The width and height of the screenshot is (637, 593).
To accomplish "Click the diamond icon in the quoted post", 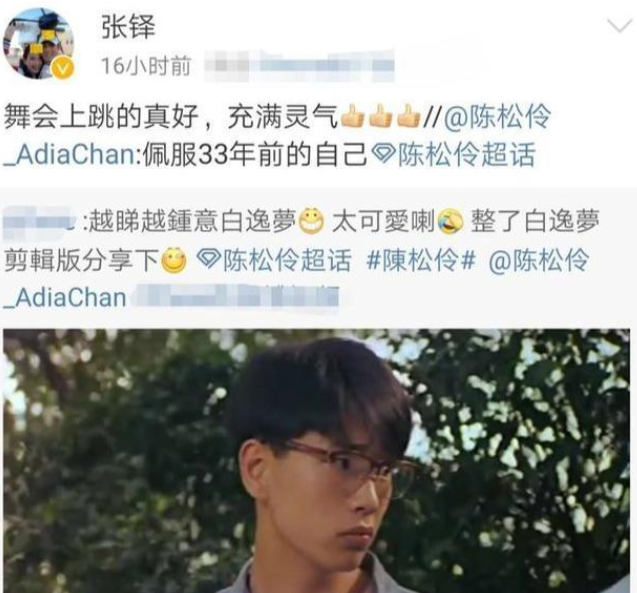I will coord(208,260).
